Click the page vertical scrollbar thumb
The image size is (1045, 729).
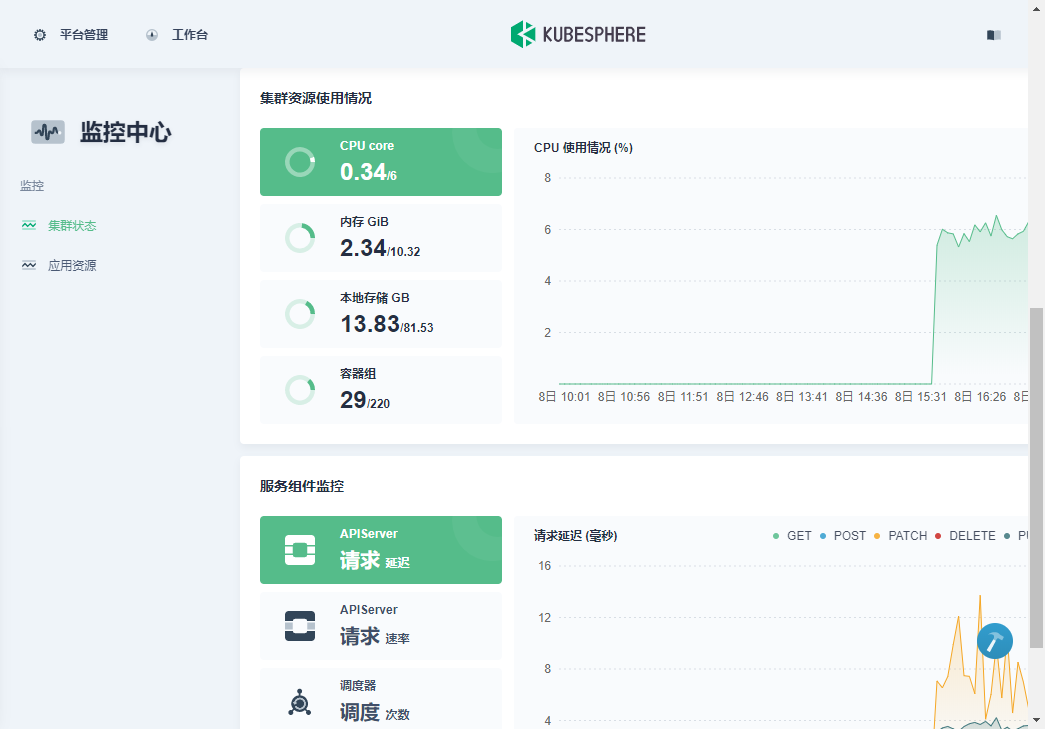click(x=1036, y=477)
